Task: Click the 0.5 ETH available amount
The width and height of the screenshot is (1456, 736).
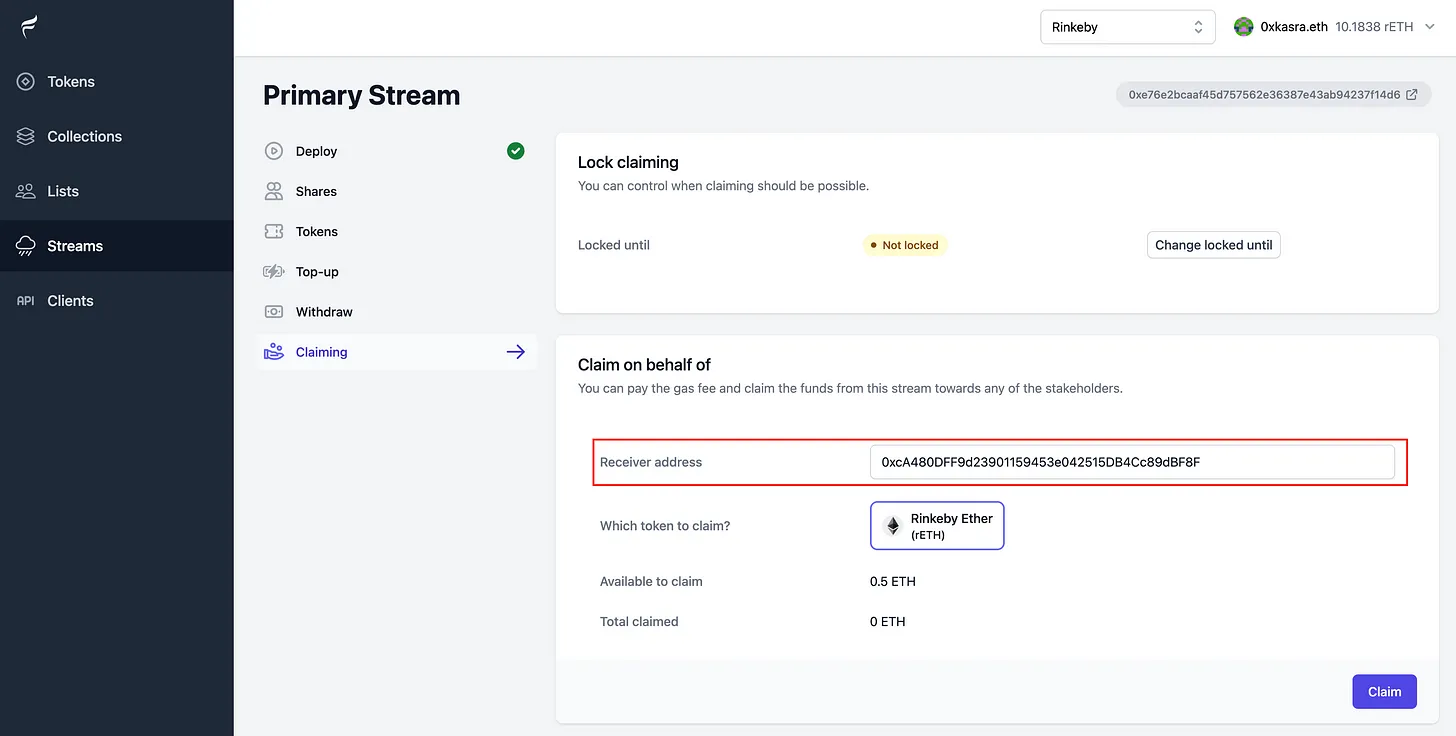Action: (893, 581)
